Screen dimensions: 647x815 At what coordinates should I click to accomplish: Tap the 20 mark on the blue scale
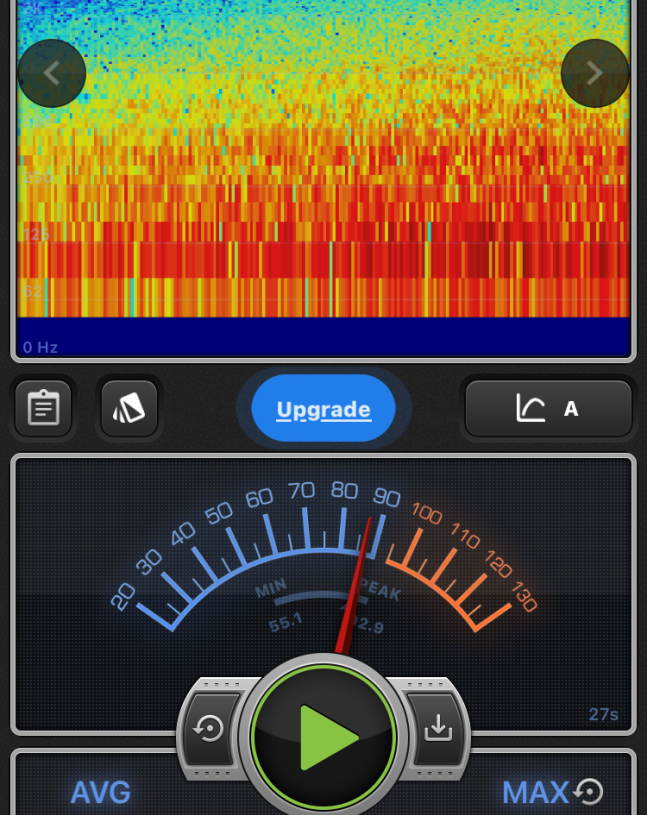[123, 598]
